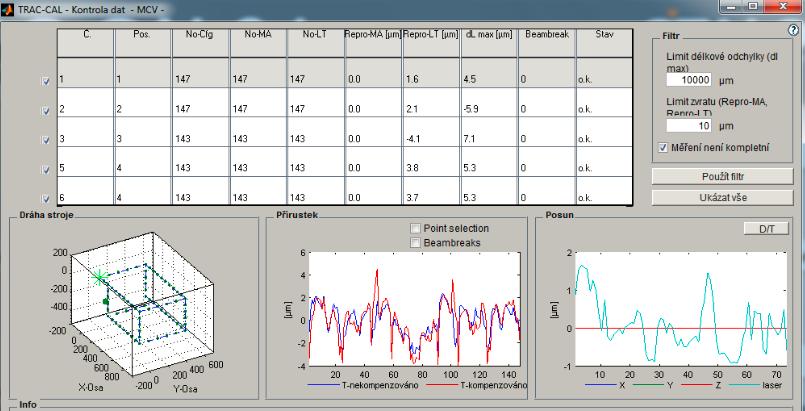Click the 'Beambreak' column header

pyautogui.click(x=547, y=43)
